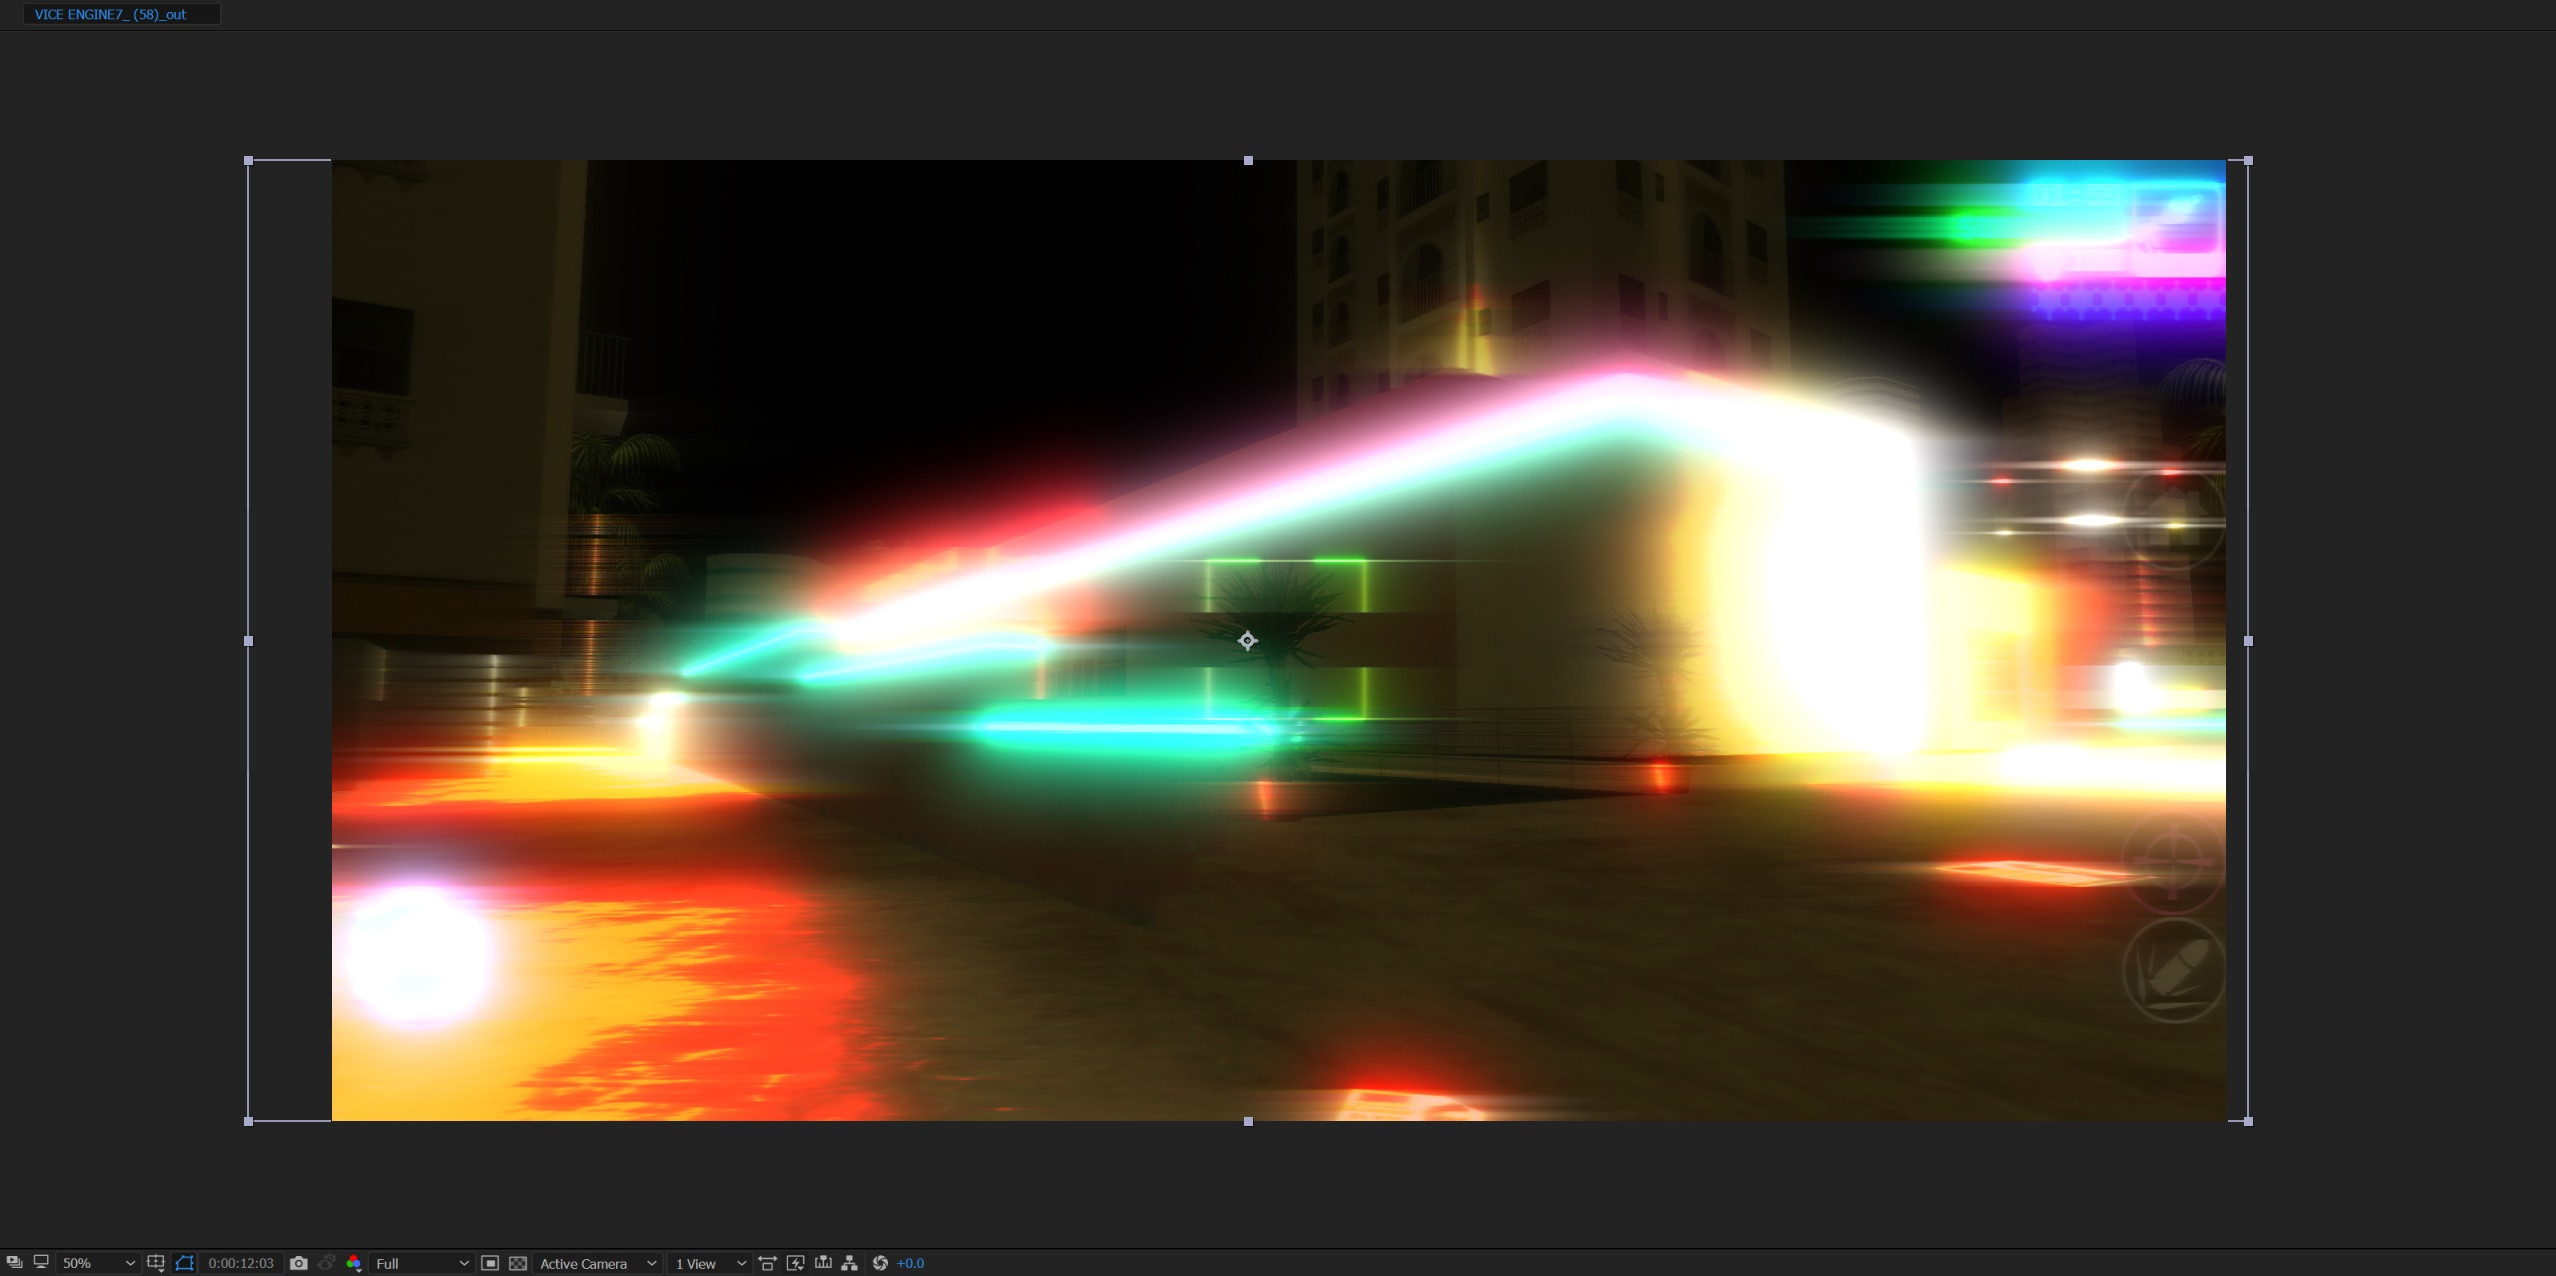Screen dimensions: 2556x1276
Task: Take a snapshot with camera icon
Action: tap(298, 1263)
